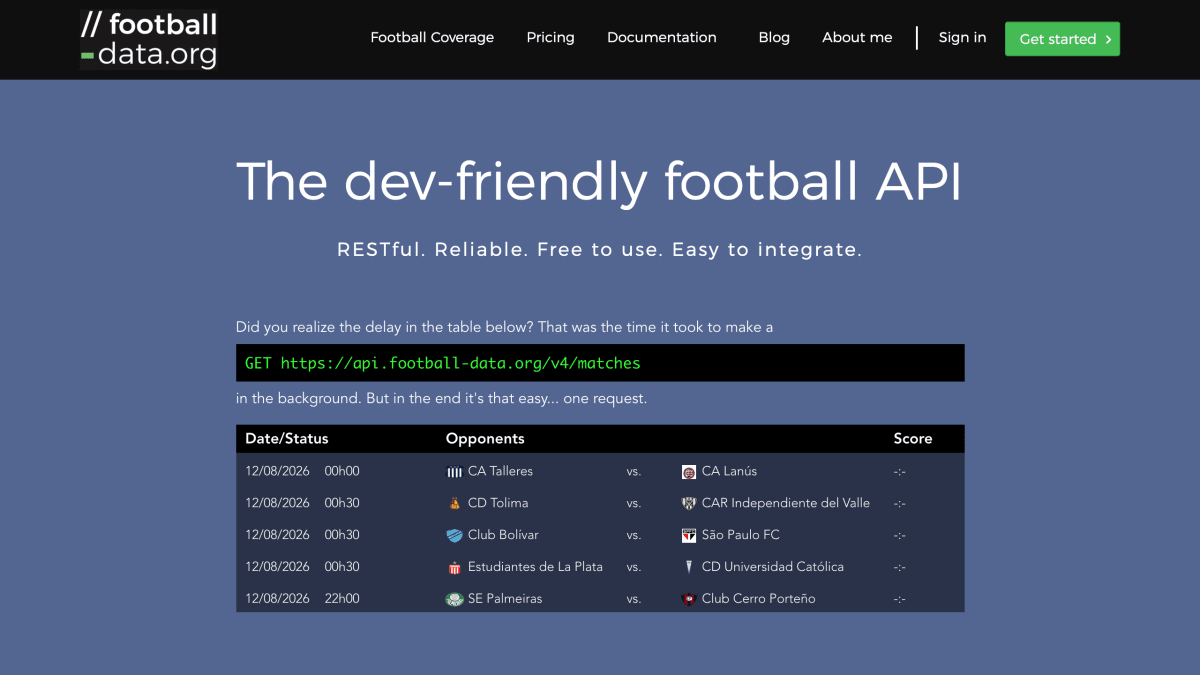This screenshot has height=675, width=1200.
Task: Click the score in the CA Talleres row
Action: point(900,471)
